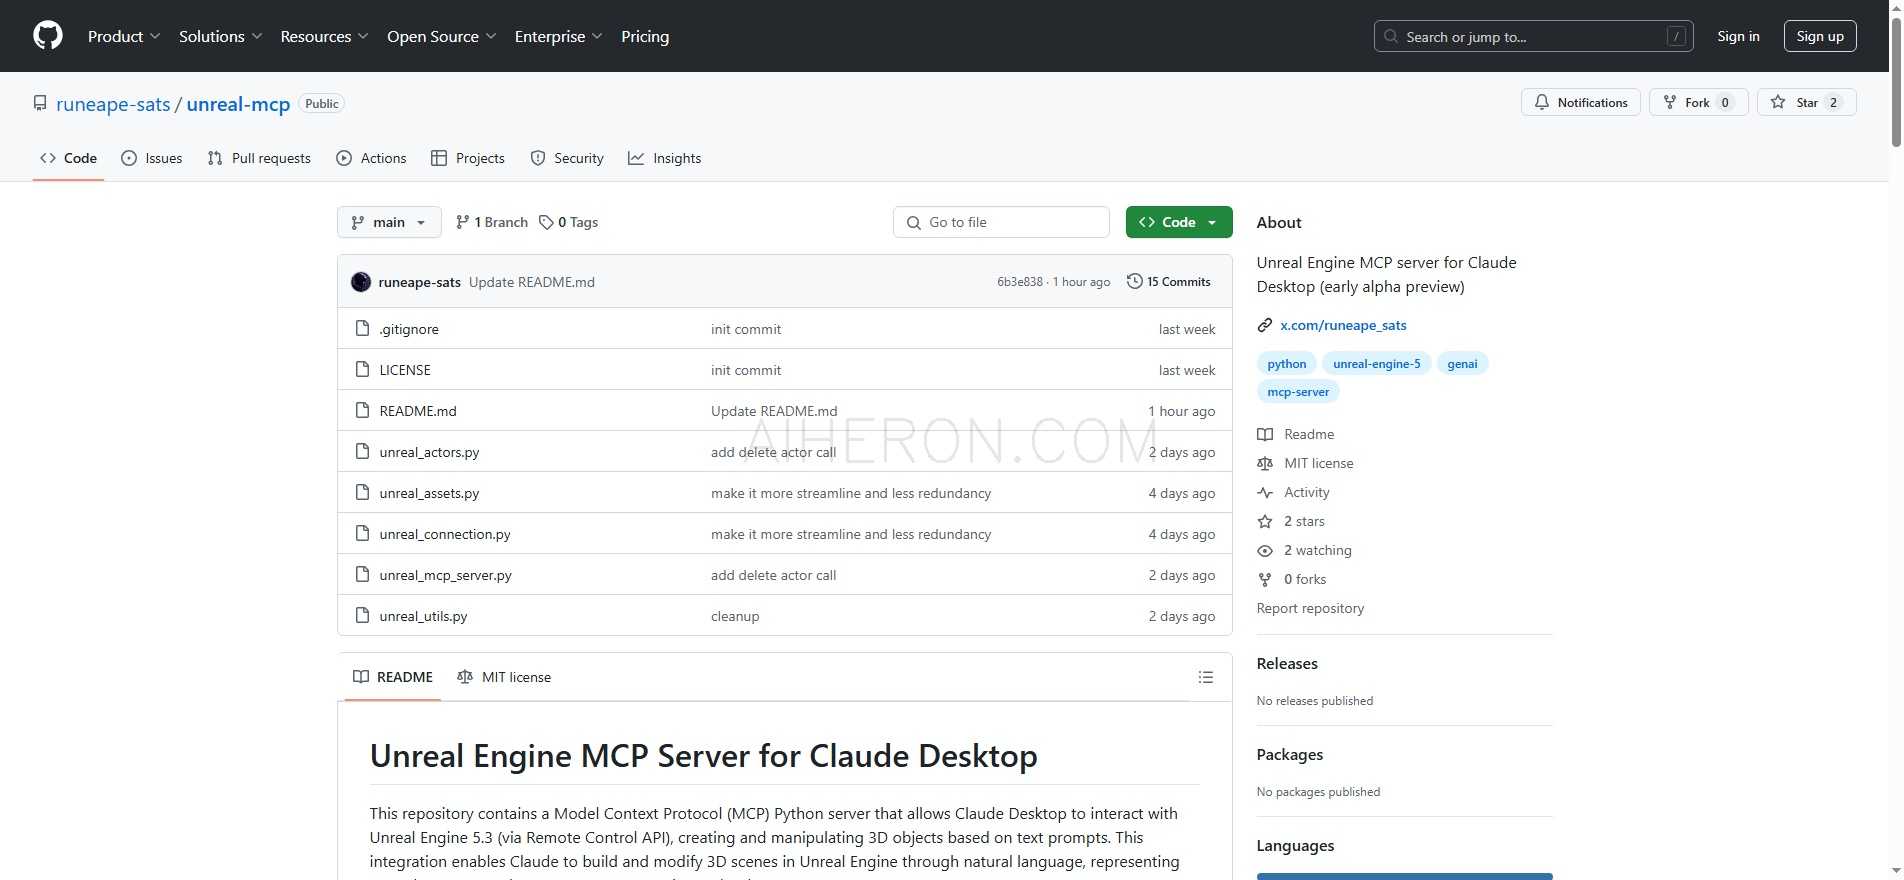Expand the Solutions menu
This screenshot has width=1904, height=880.
[220, 36]
